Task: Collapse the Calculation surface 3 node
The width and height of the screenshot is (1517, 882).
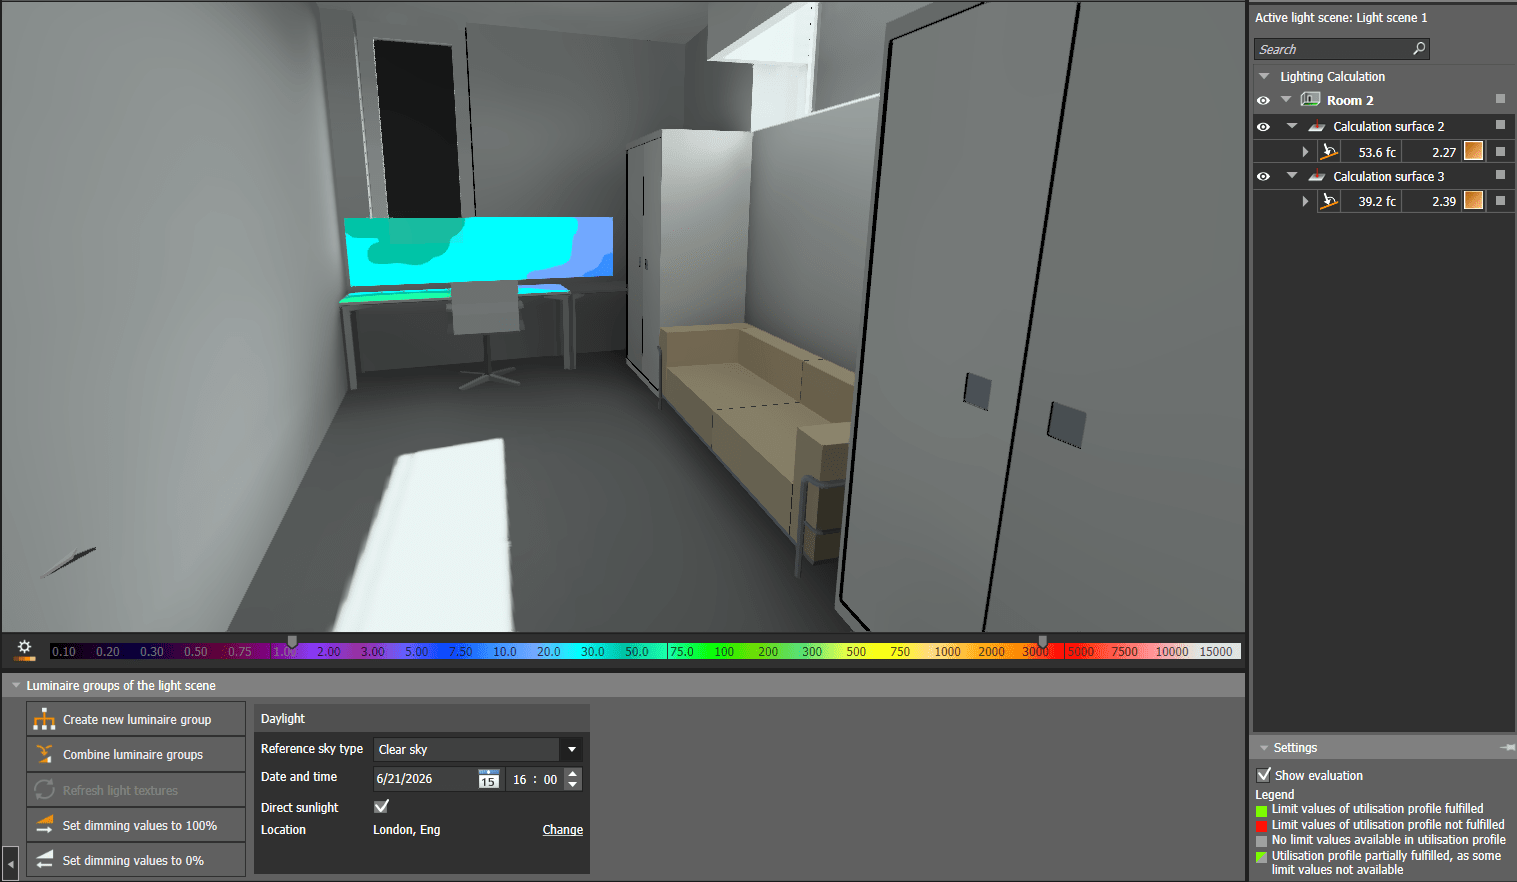Action: point(1292,176)
